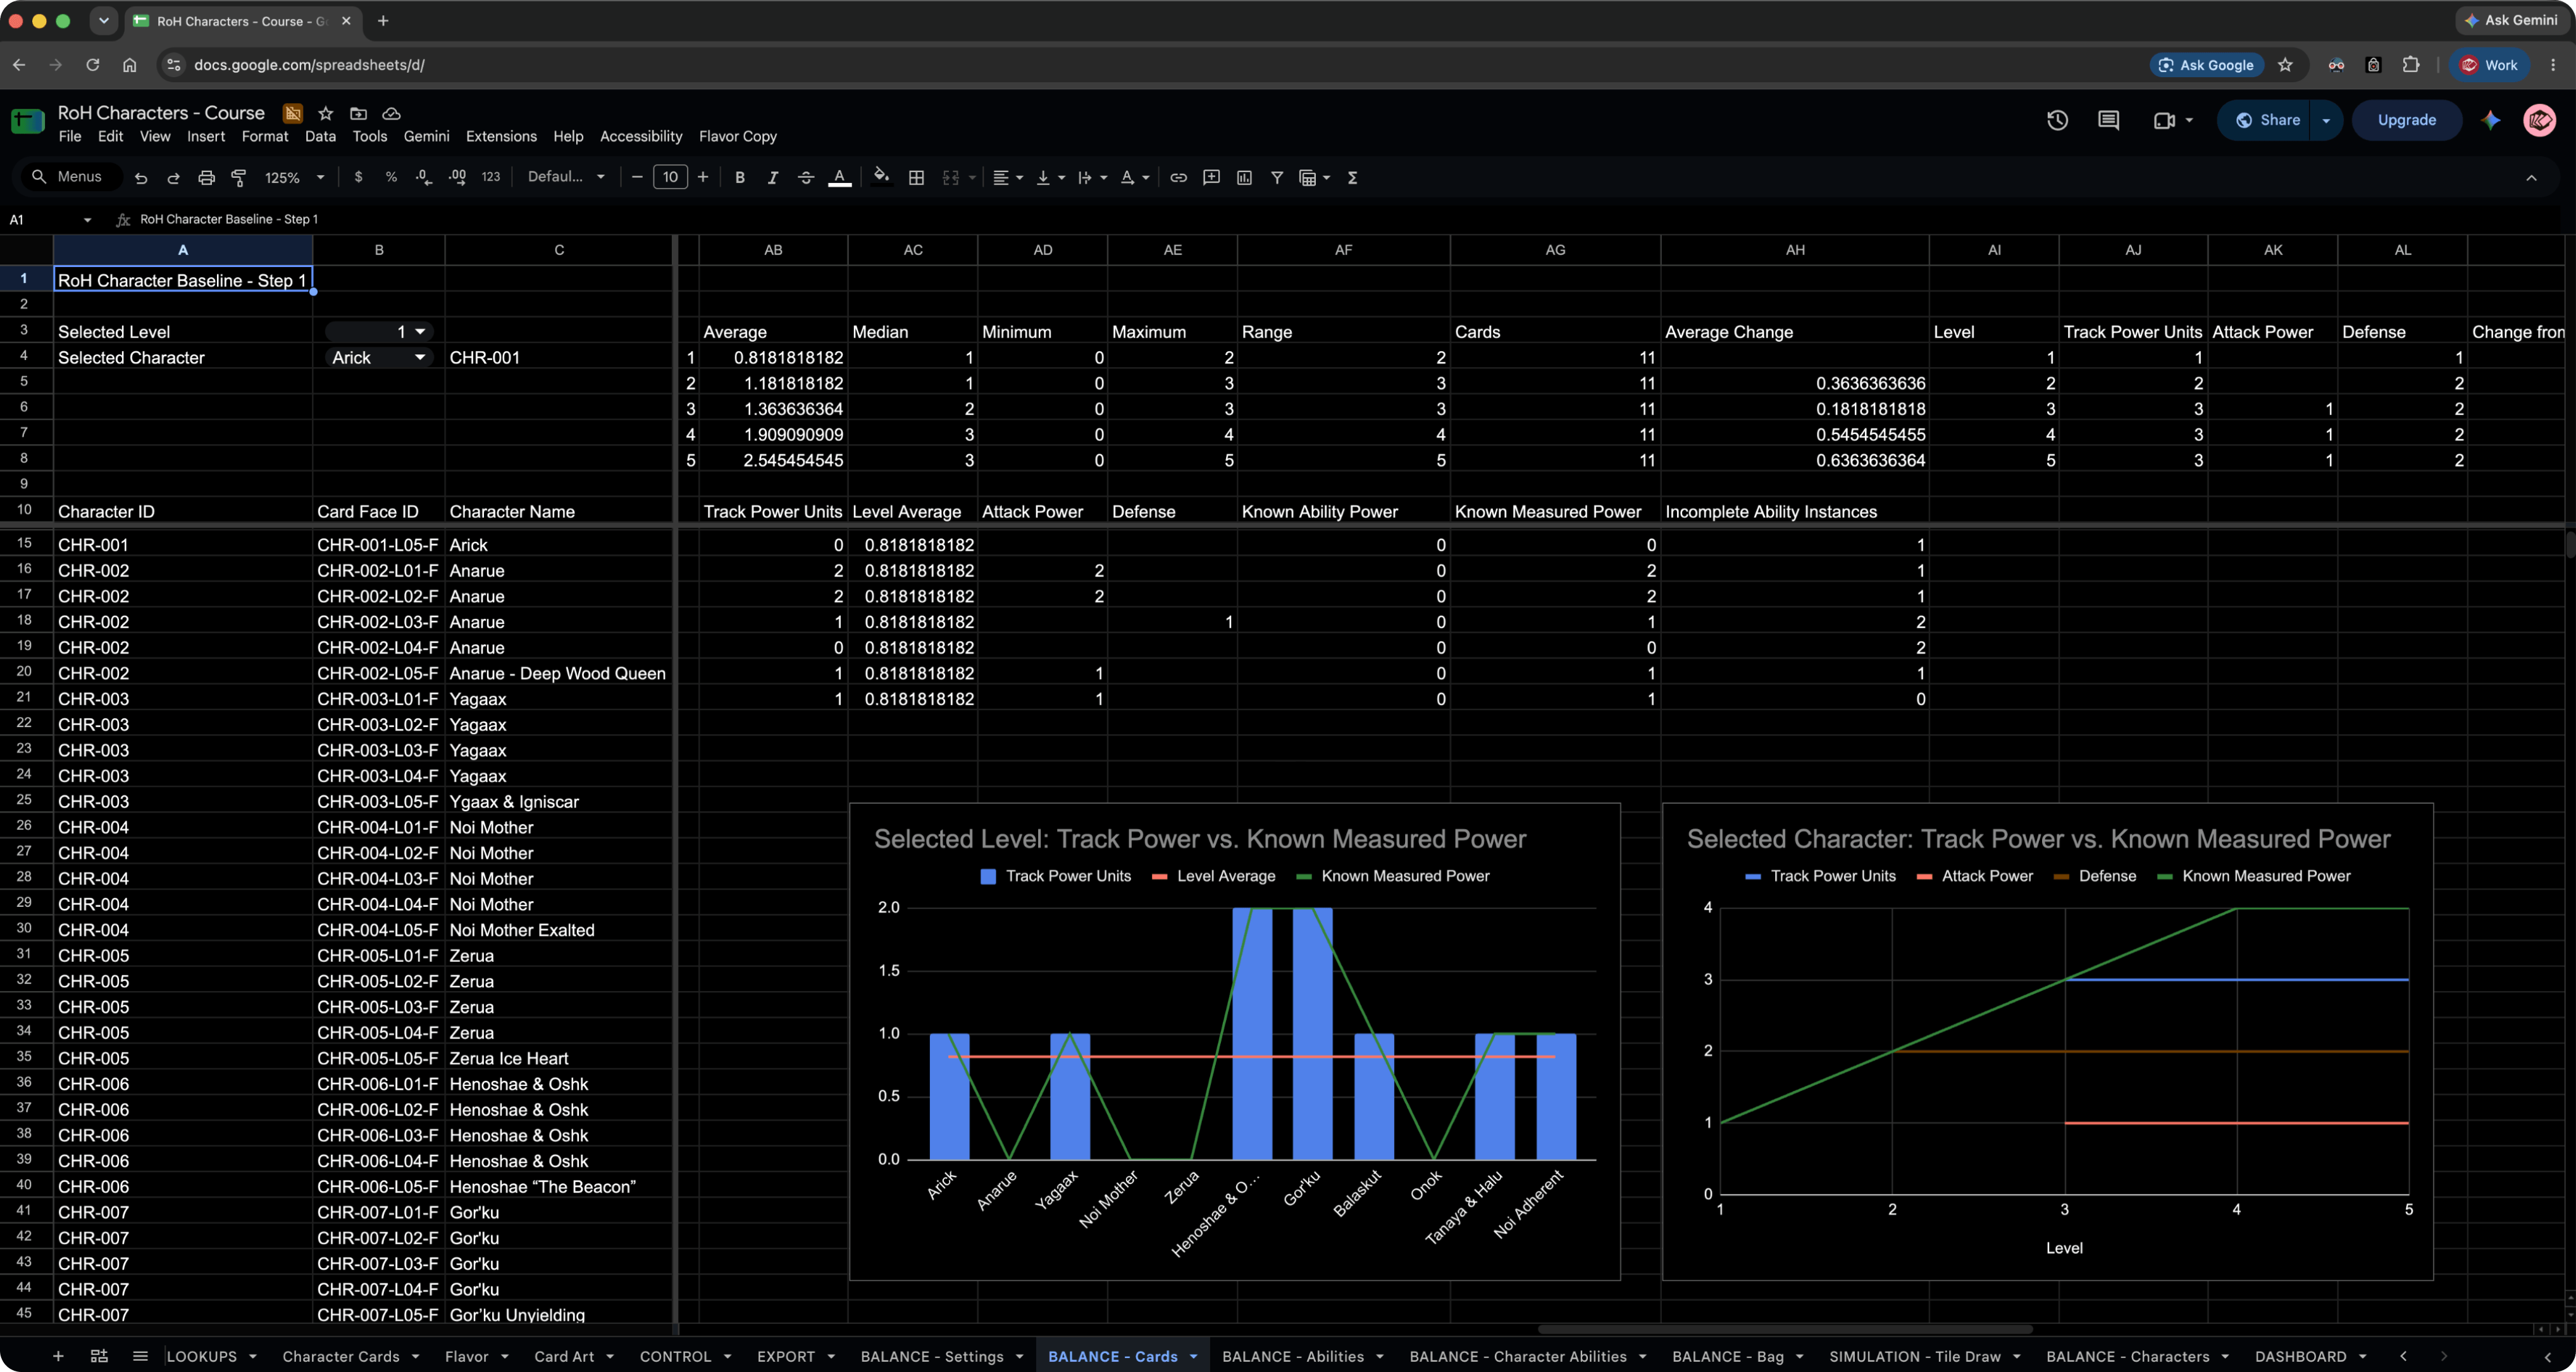This screenshot has height=1372, width=2576.
Task: Open the Borders tool
Action: (x=916, y=177)
